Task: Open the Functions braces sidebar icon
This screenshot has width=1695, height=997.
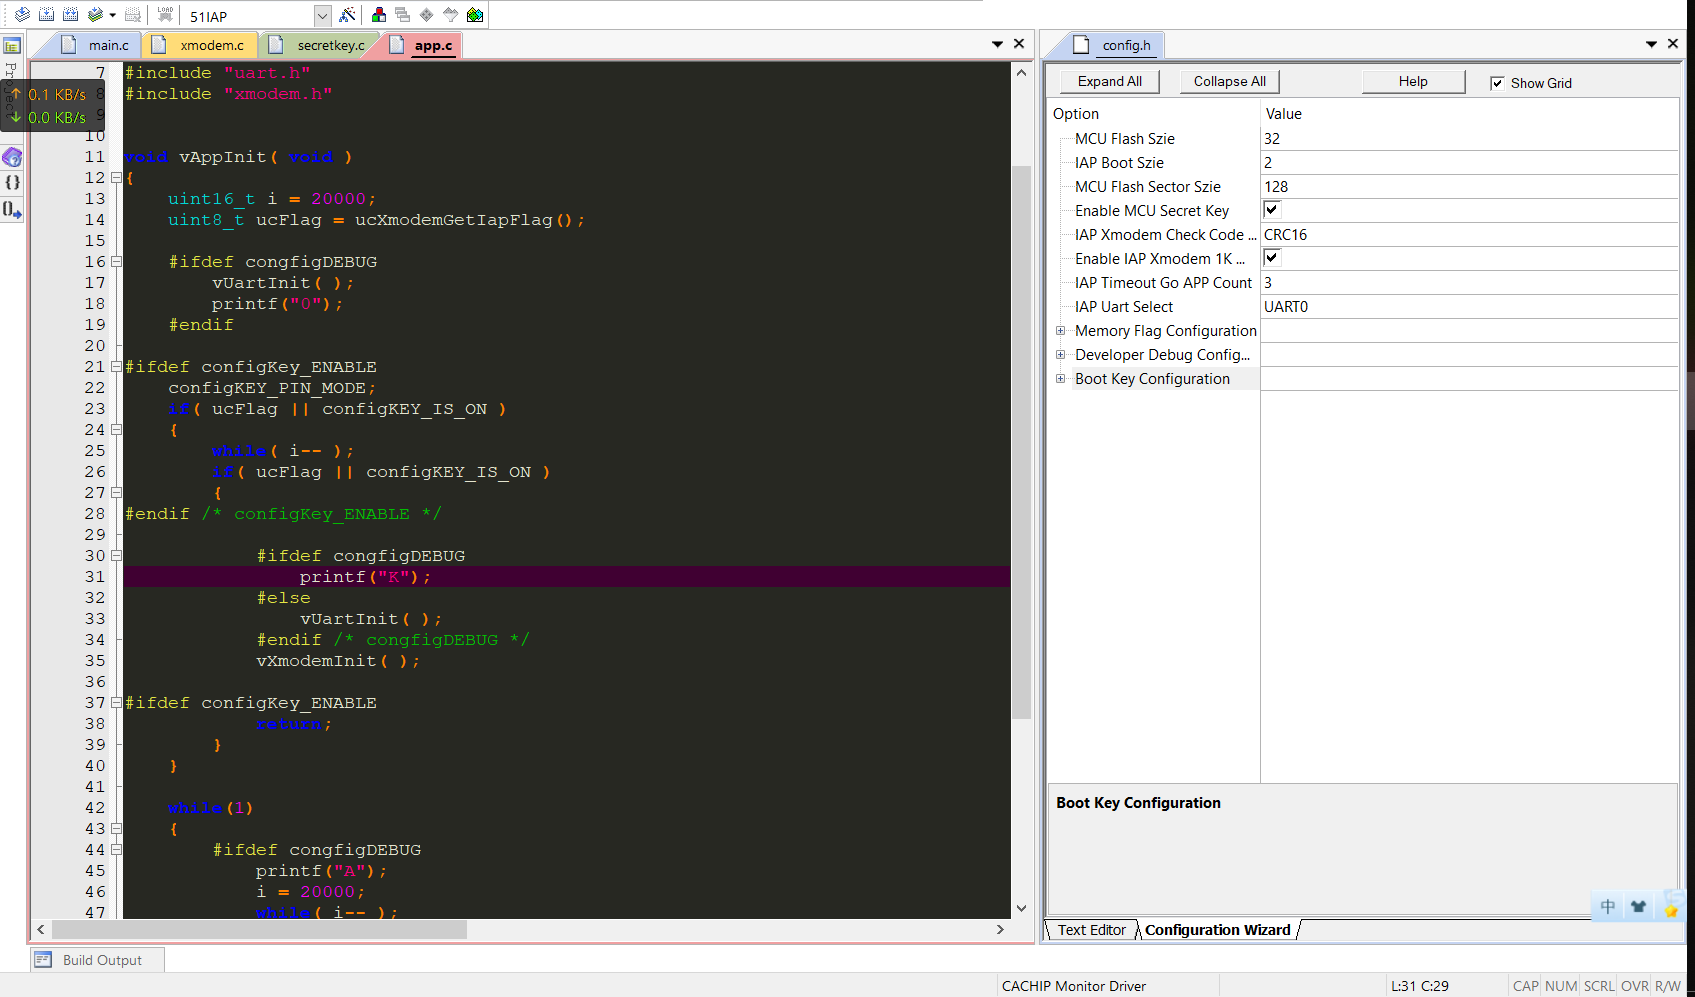Action: tap(12, 182)
